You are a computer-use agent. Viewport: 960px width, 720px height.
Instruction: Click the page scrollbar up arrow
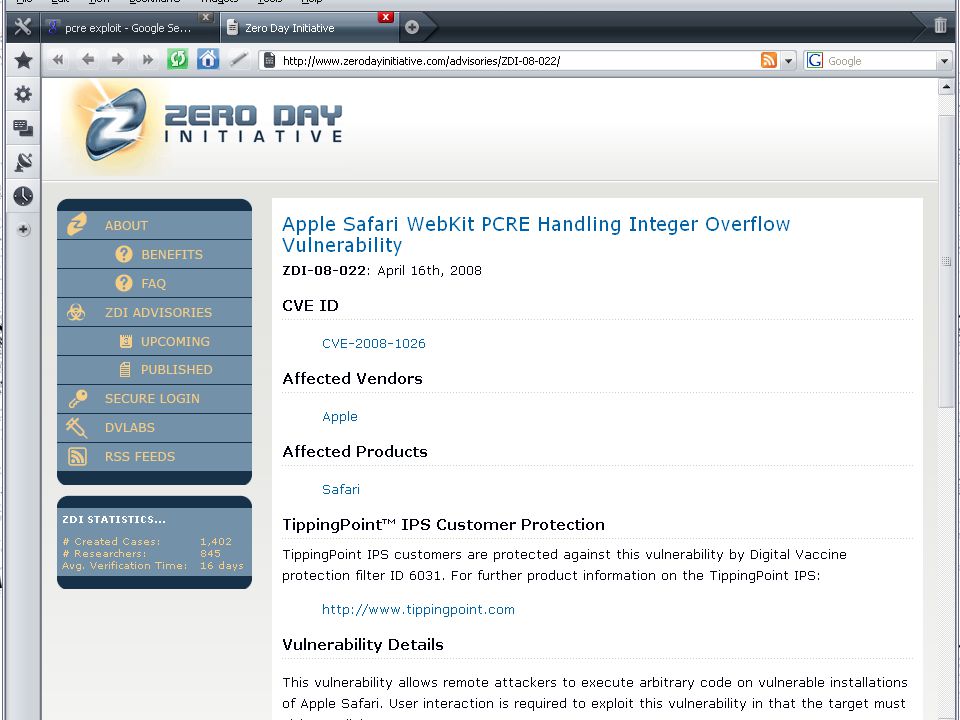point(946,87)
